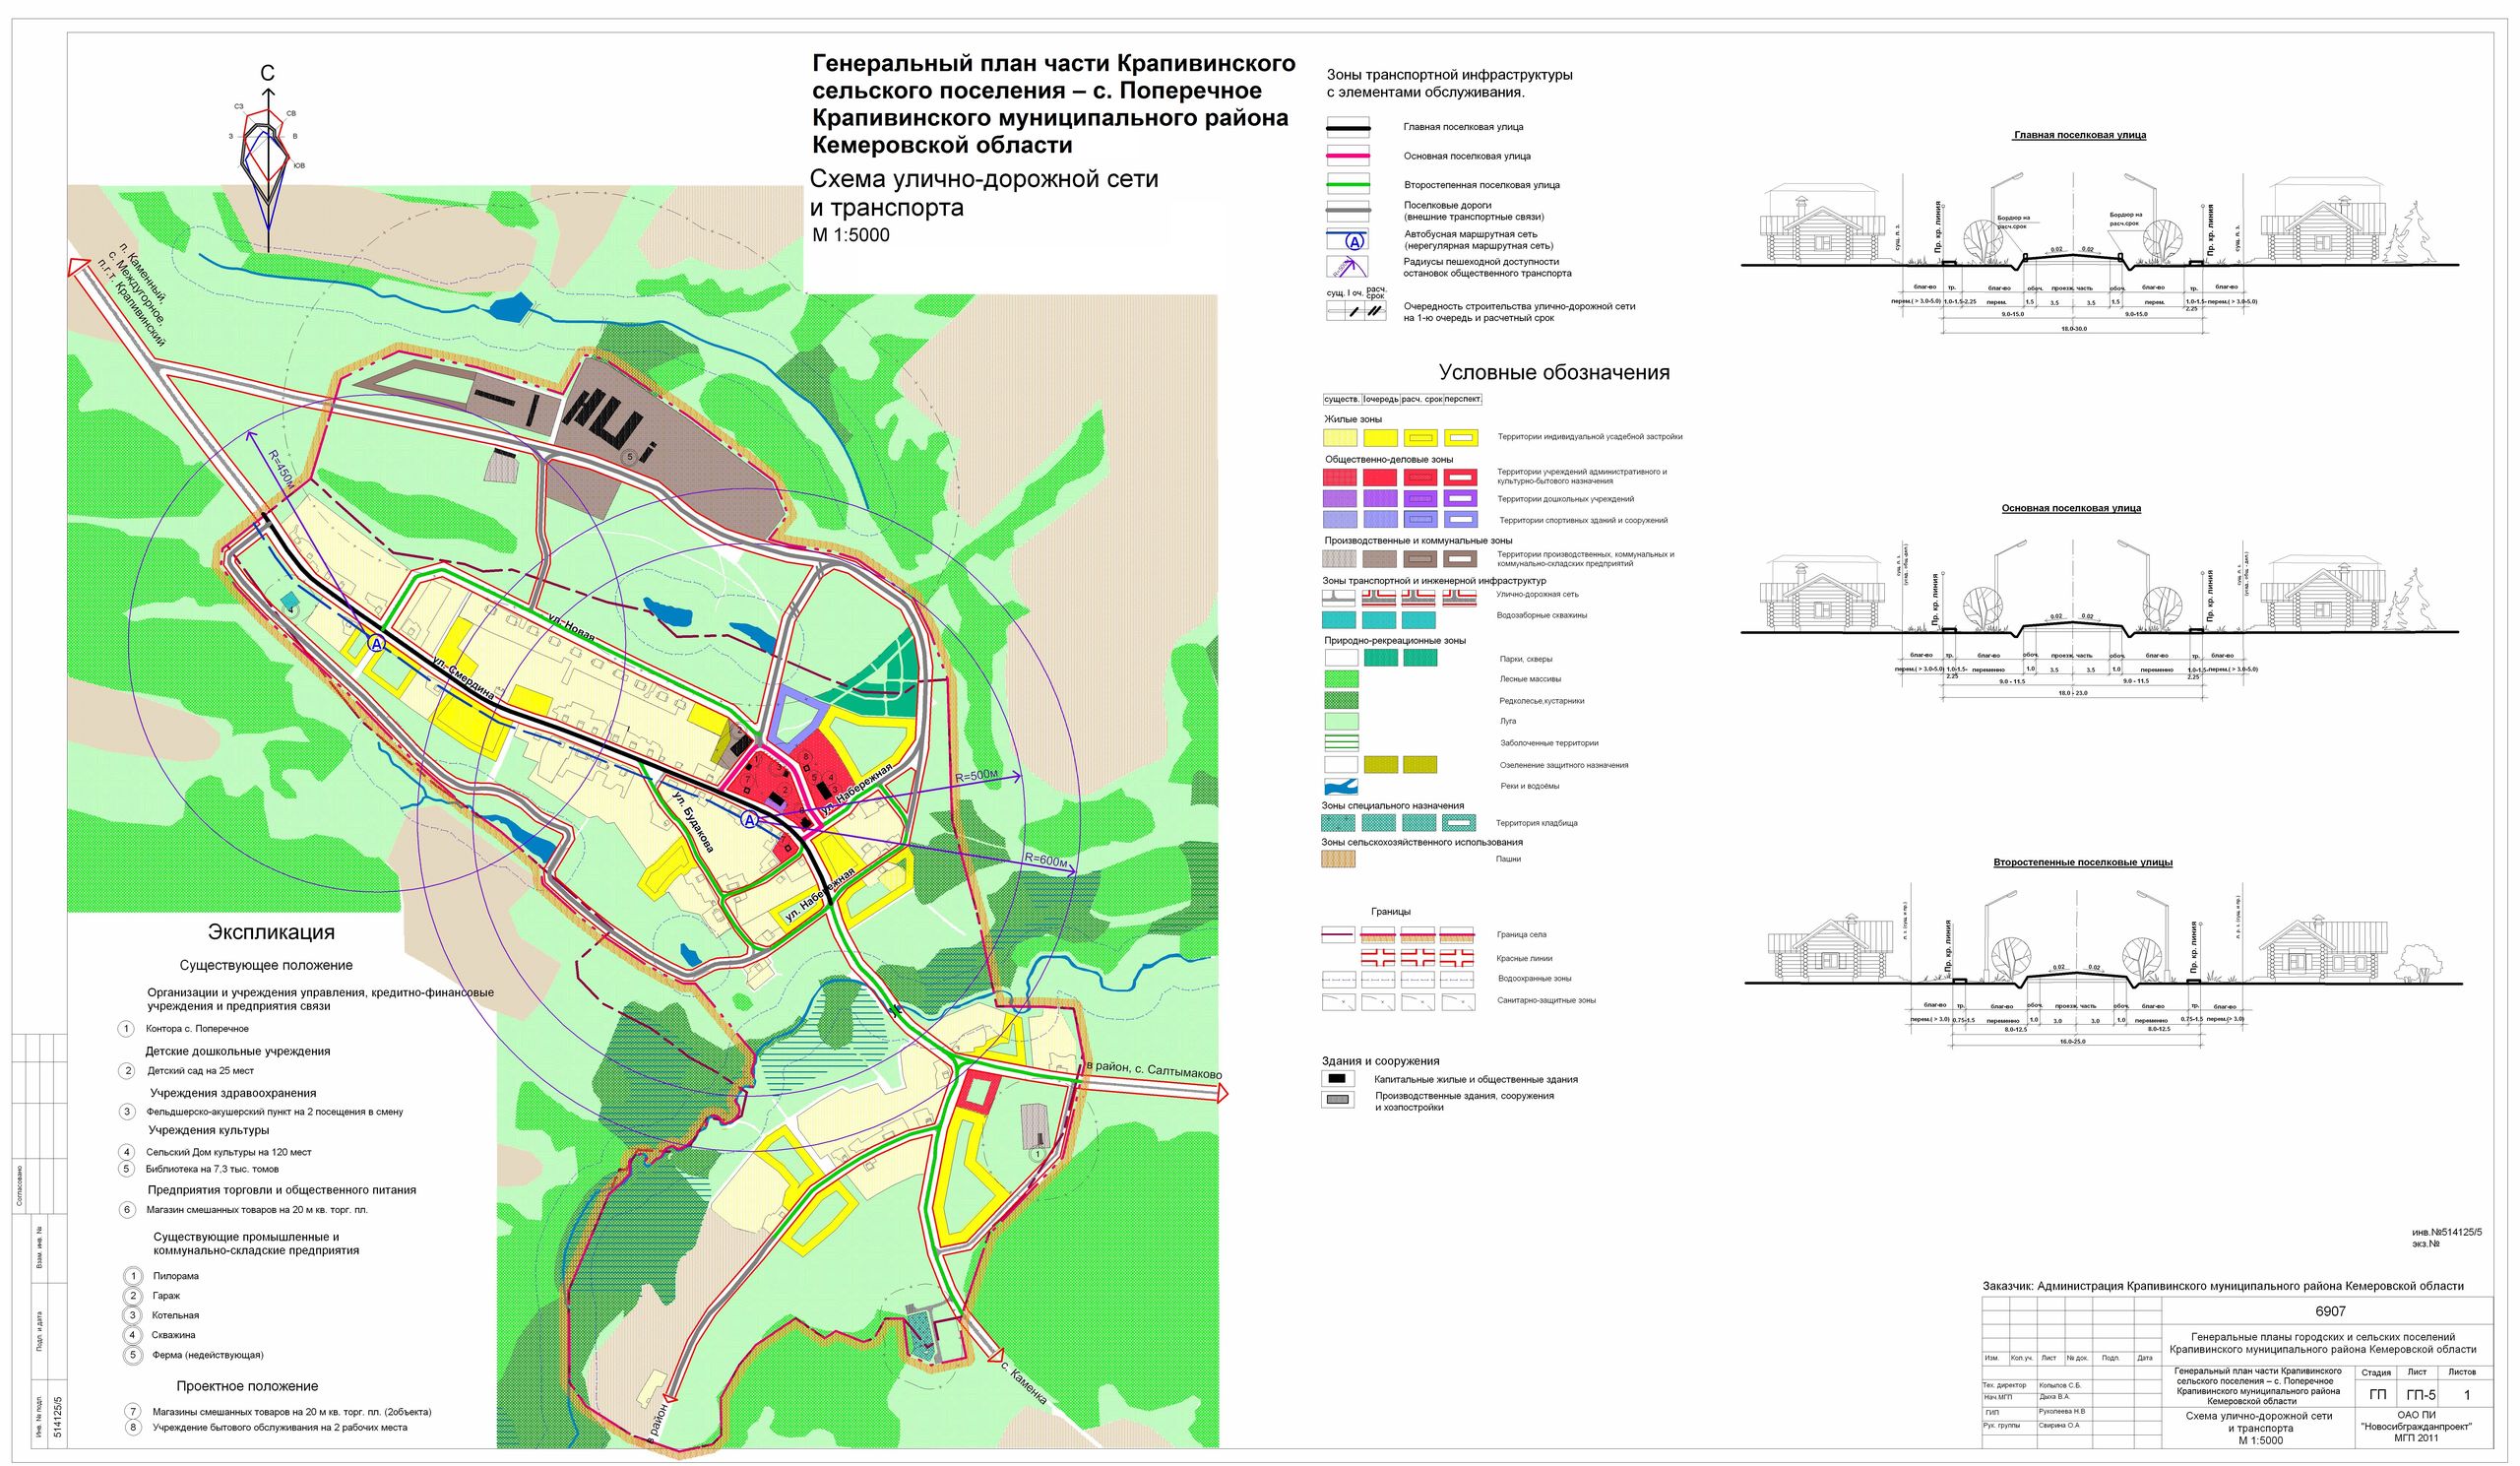
Task: Click the Реки и водоёмы blue symbol
Action: click(1340, 786)
